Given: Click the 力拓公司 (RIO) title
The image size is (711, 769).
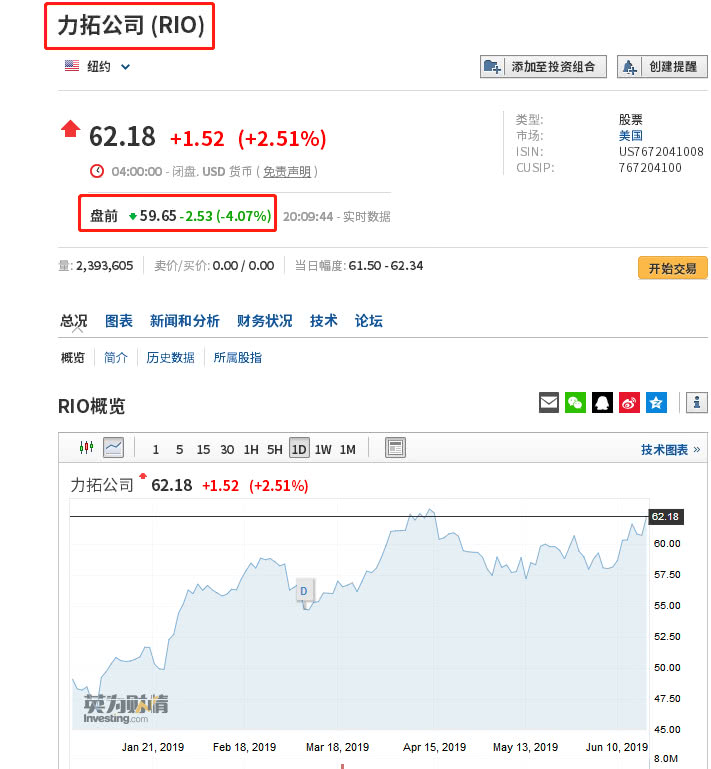Looking at the screenshot, I should [130, 26].
